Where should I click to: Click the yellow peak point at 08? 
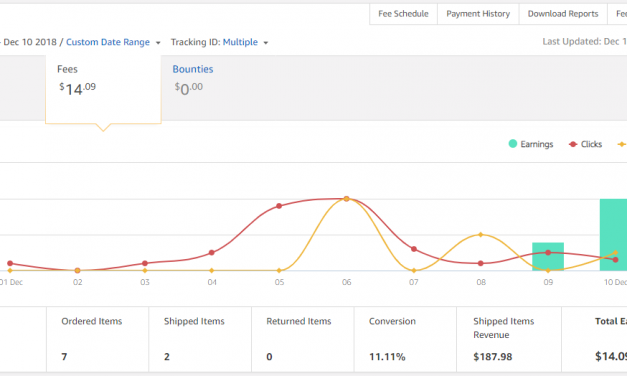(x=481, y=235)
